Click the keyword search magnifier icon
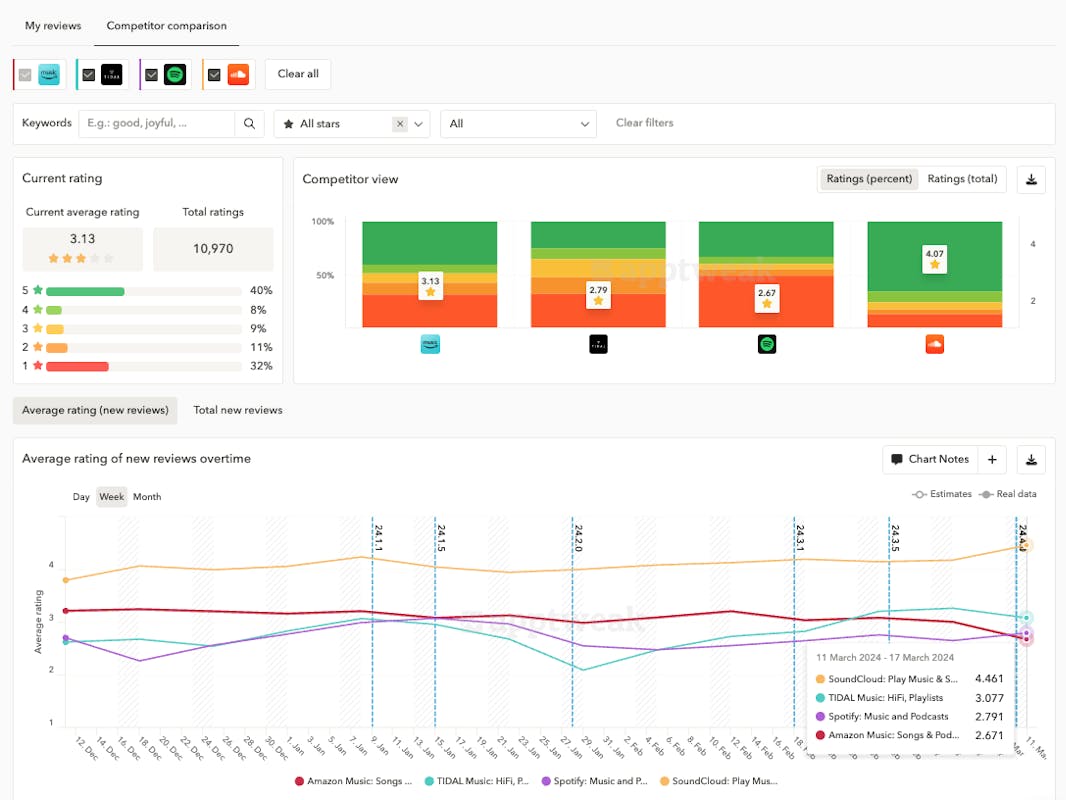Screen dimensions: 1066x800 [249, 124]
